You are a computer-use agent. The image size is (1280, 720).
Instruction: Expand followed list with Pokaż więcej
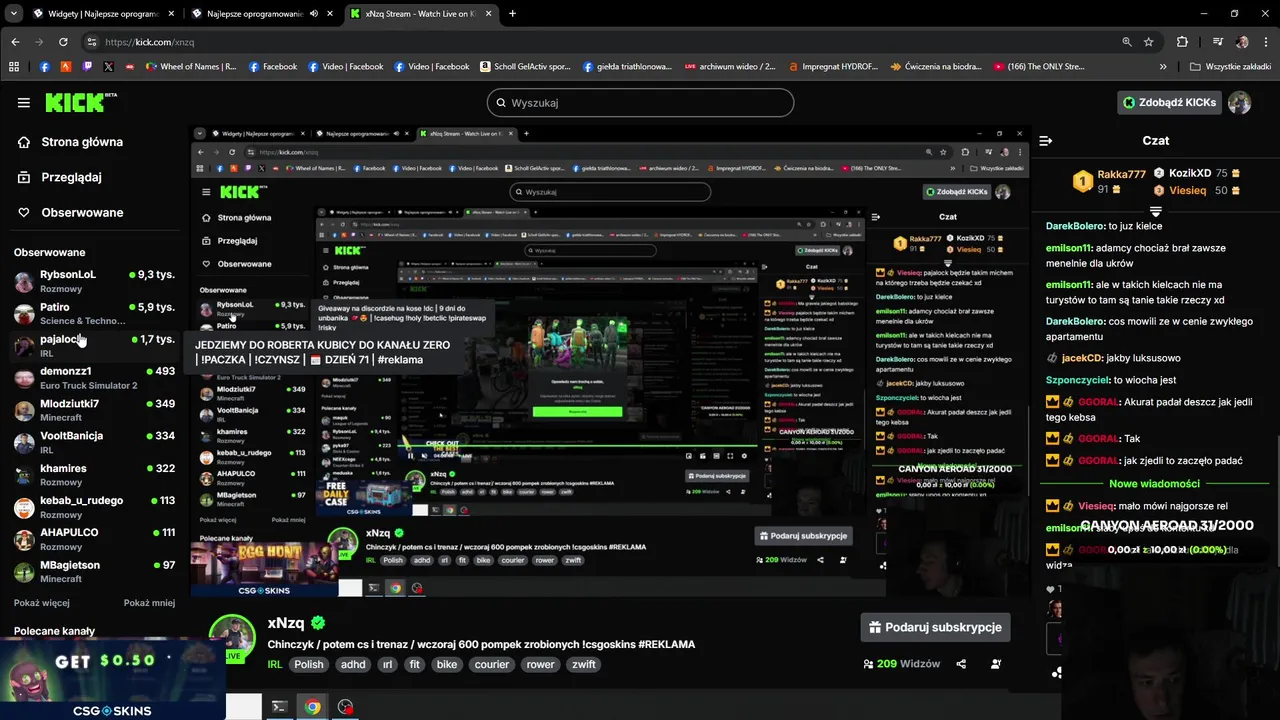click(x=42, y=603)
